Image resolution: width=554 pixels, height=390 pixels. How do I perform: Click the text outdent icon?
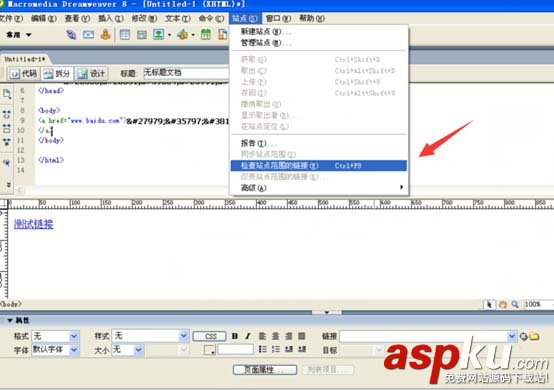click(289, 349)
